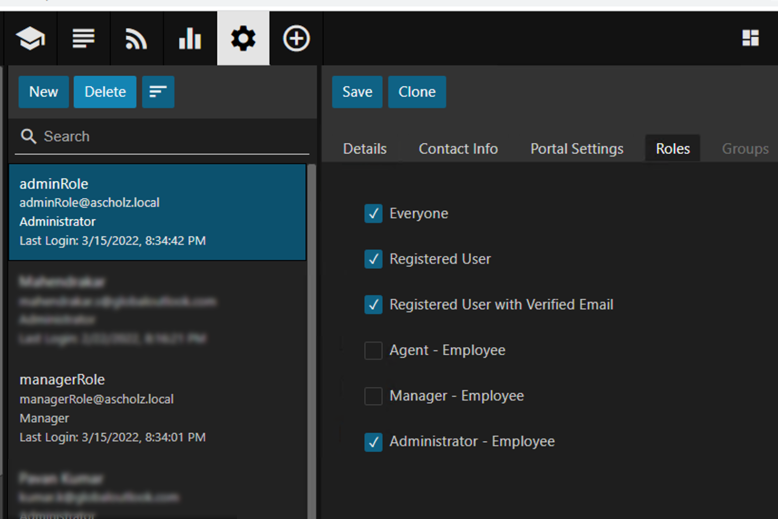Click the Search users input field
778x519 pixels.
tap(170, 137)
